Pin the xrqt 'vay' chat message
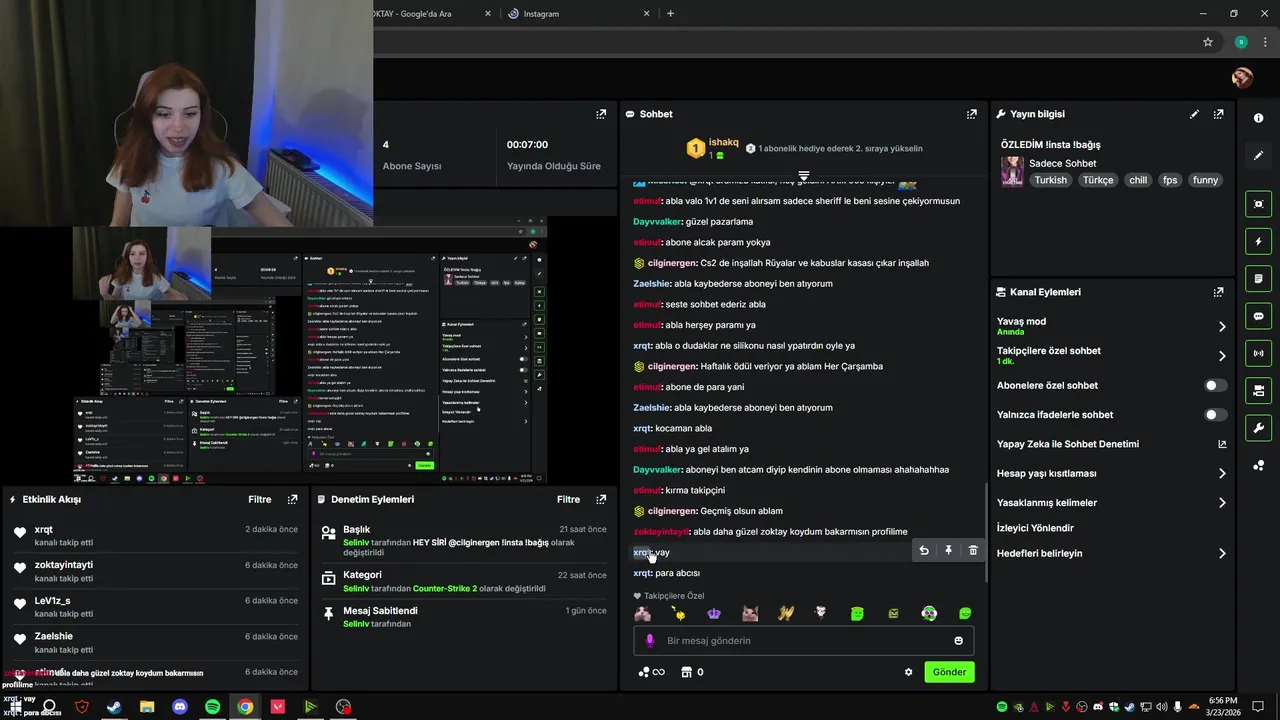 click(x=948, y=550)
